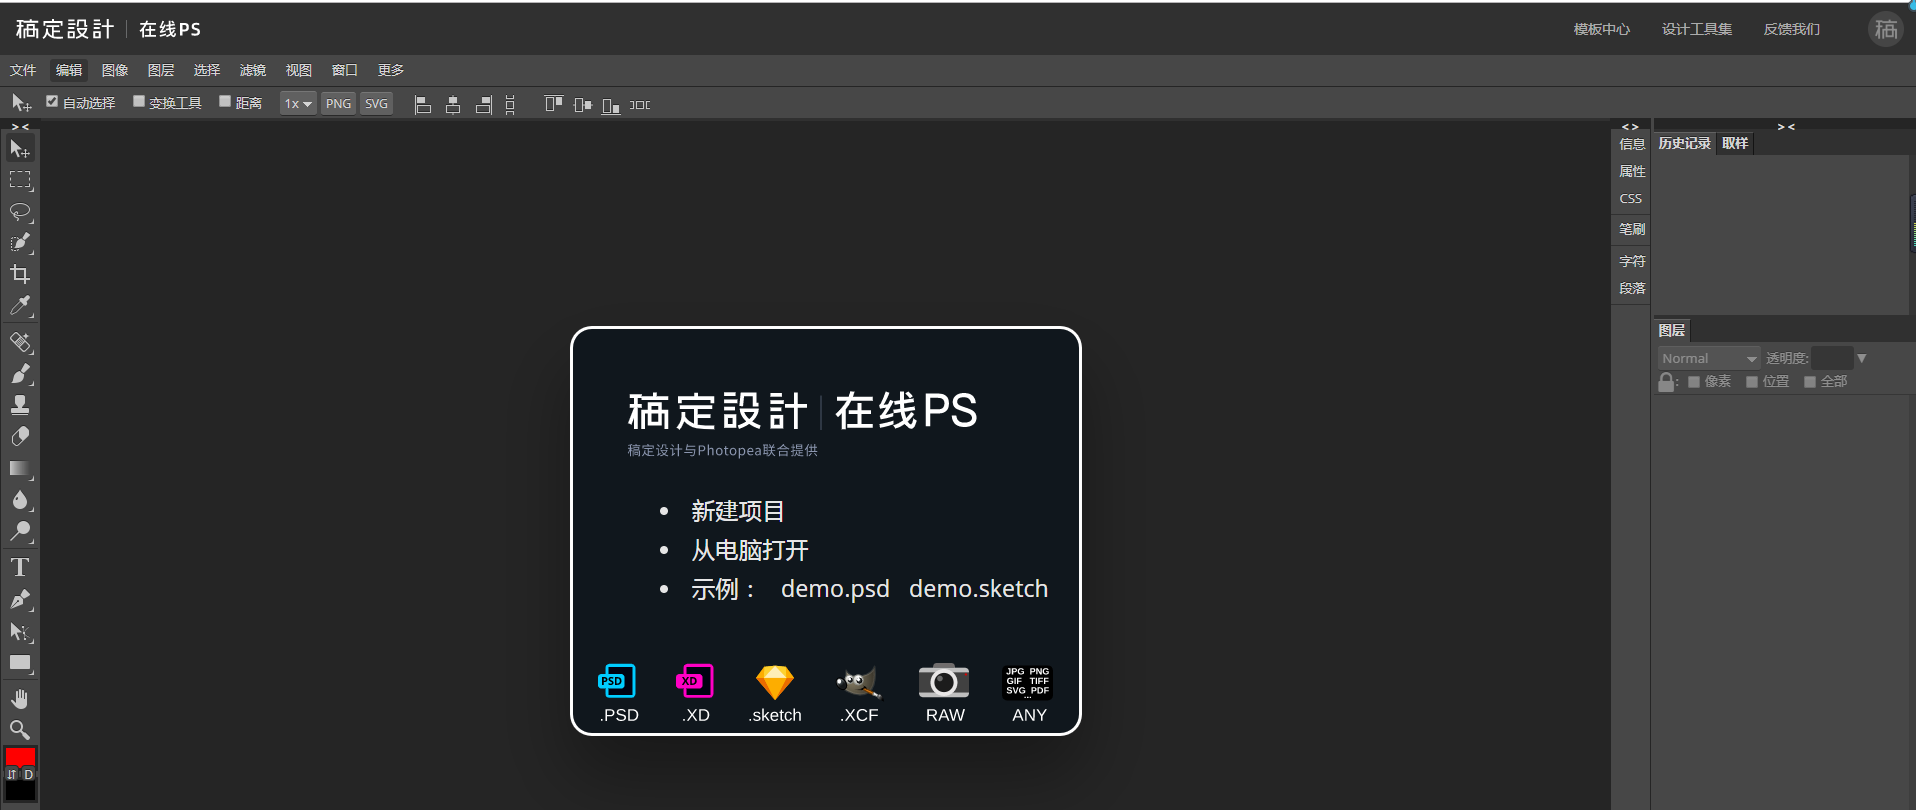Toggle 全部 lock all checkbox
The image size is (1916, 810).
(1810, 382)
